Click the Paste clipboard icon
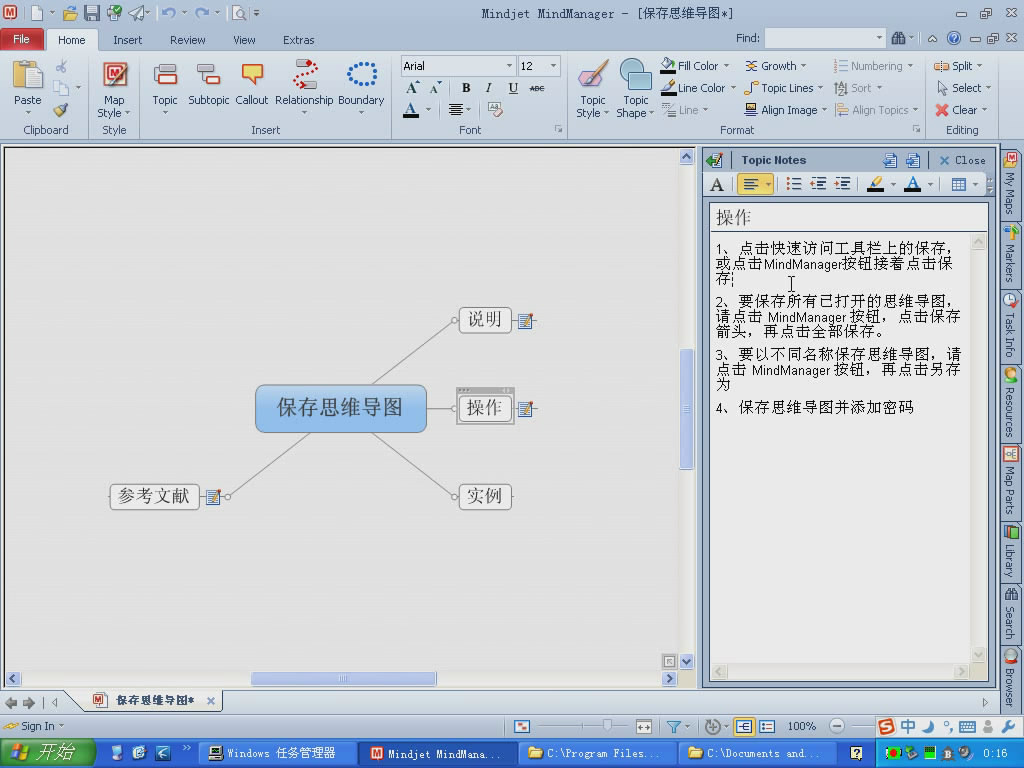The width and height of the screenshot is (1024, 768). click(27, 75)
